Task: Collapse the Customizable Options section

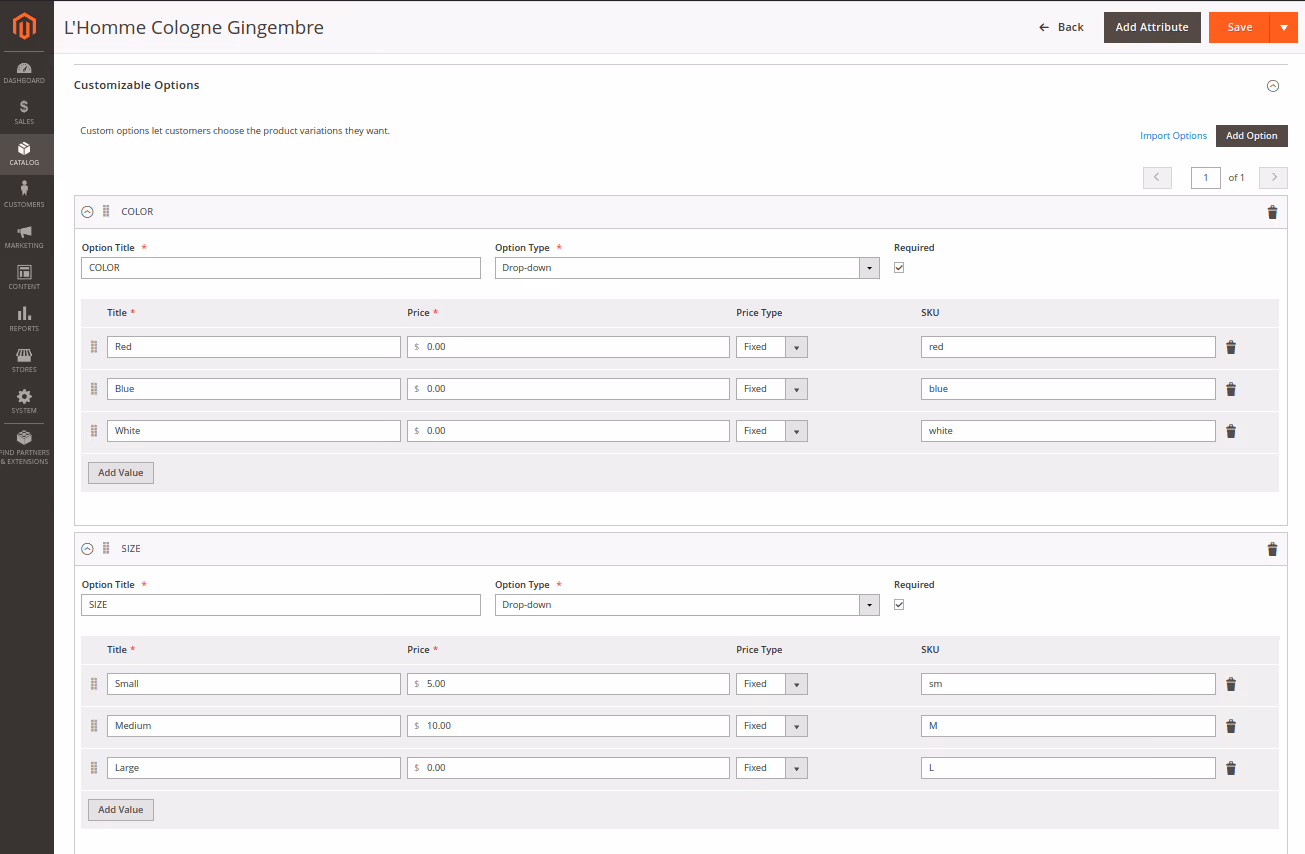Action: tap(1273, 86)
